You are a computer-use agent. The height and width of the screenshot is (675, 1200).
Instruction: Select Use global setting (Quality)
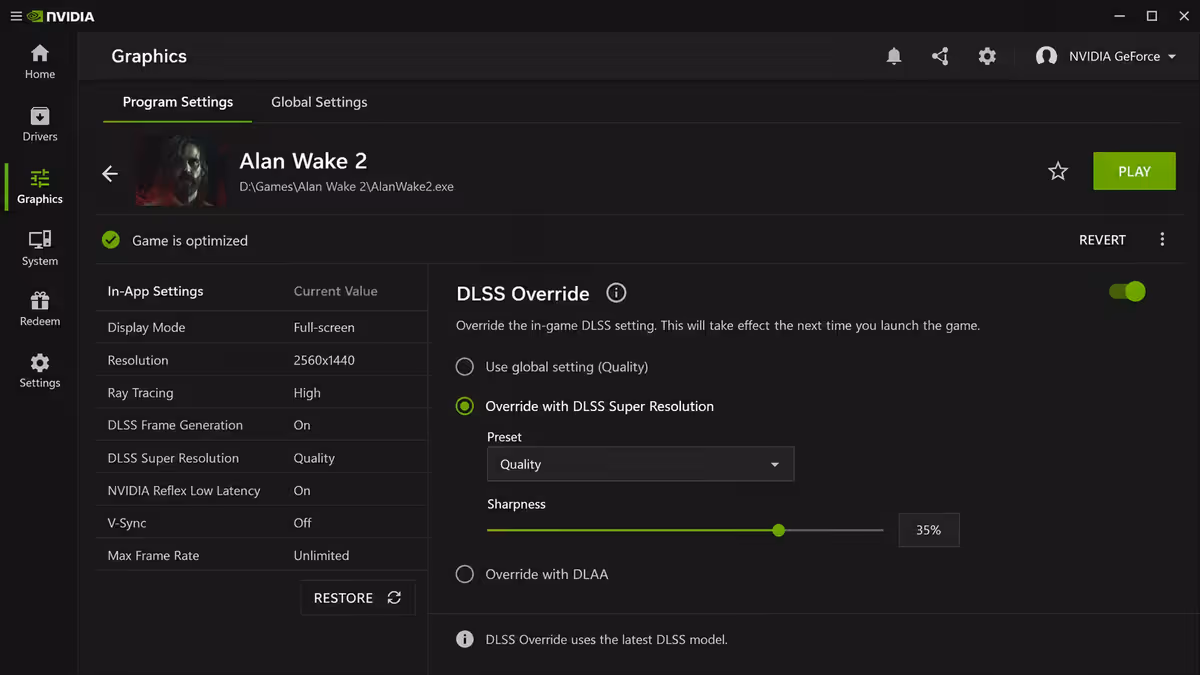click(x=465, y=367)
